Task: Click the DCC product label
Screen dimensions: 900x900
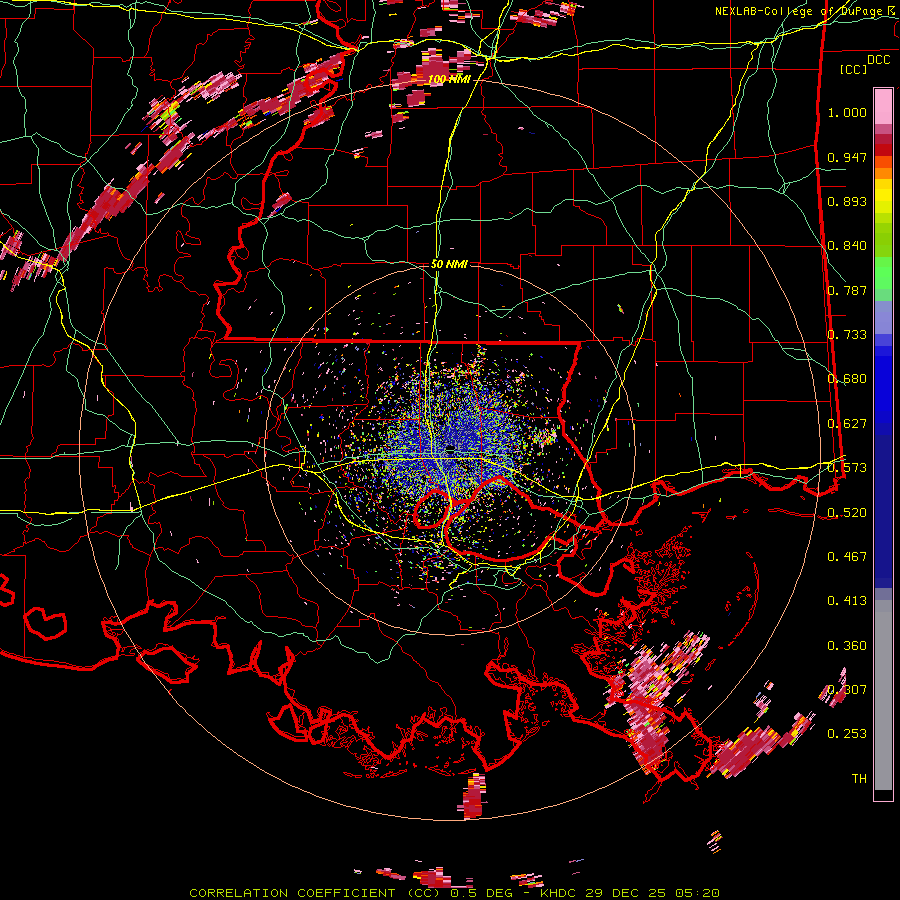Action: pos(878,60)
